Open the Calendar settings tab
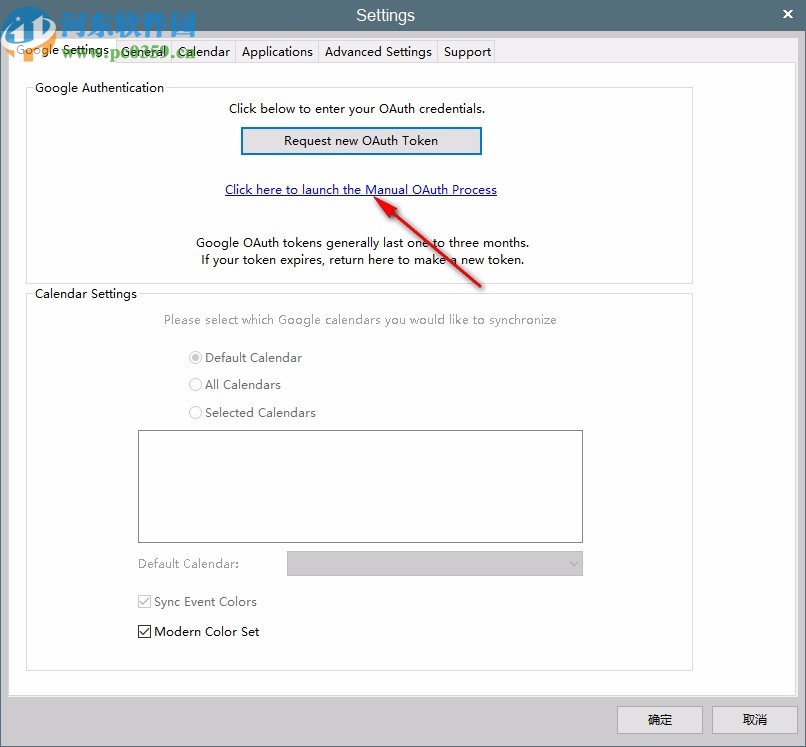 coord(204,51)
